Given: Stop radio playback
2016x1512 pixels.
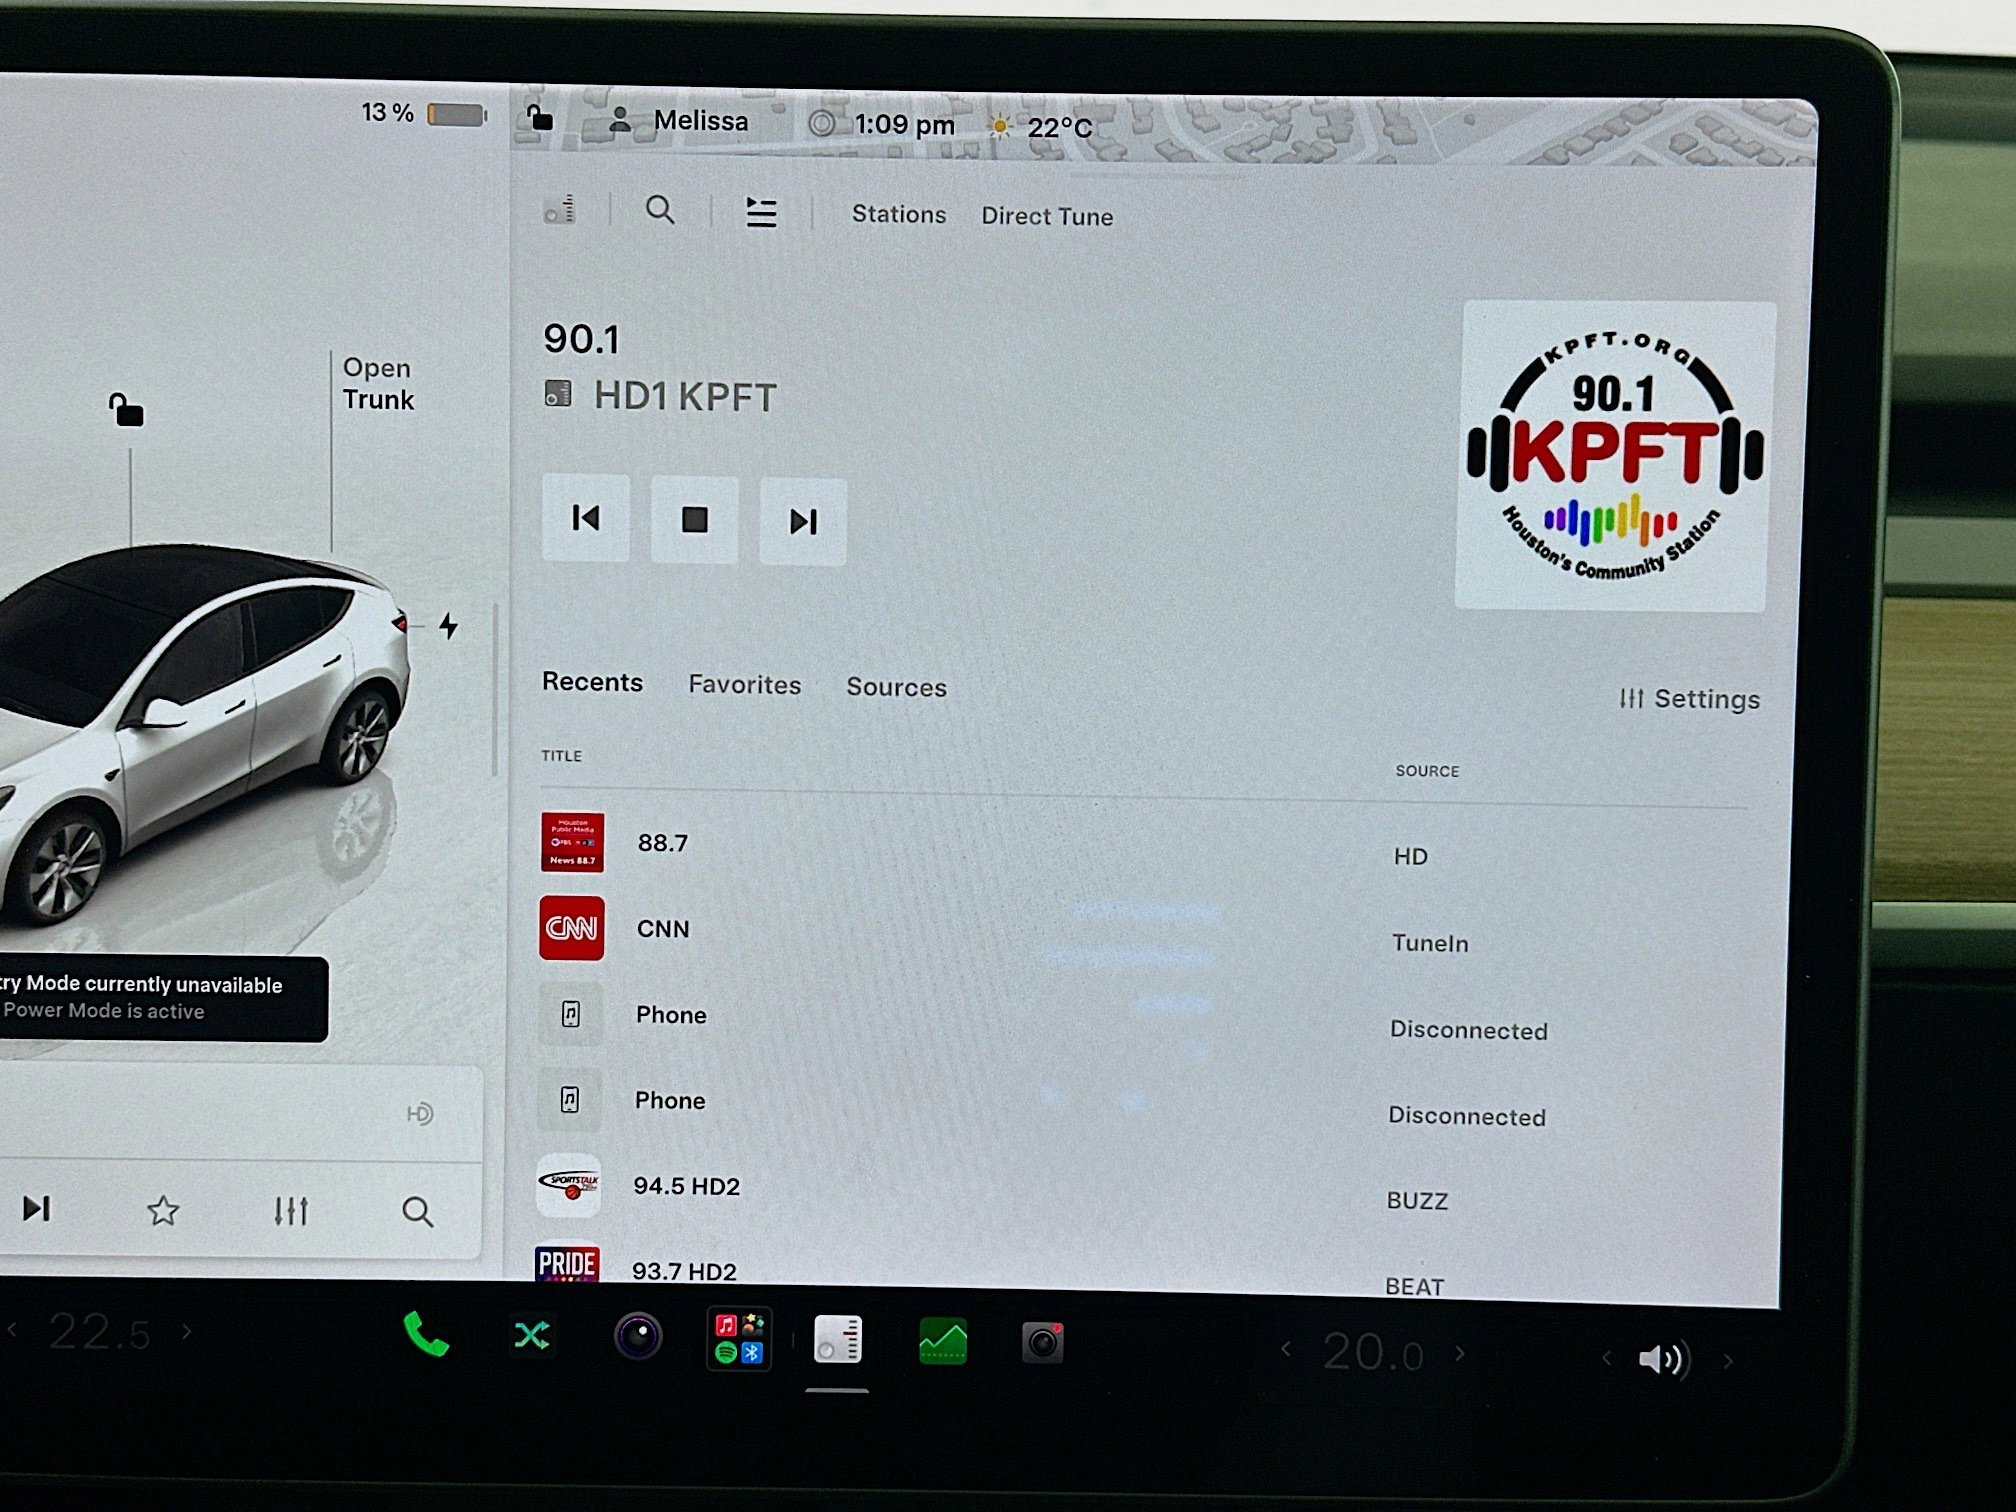Looking at the screenshot, I should tap(695, 520).
